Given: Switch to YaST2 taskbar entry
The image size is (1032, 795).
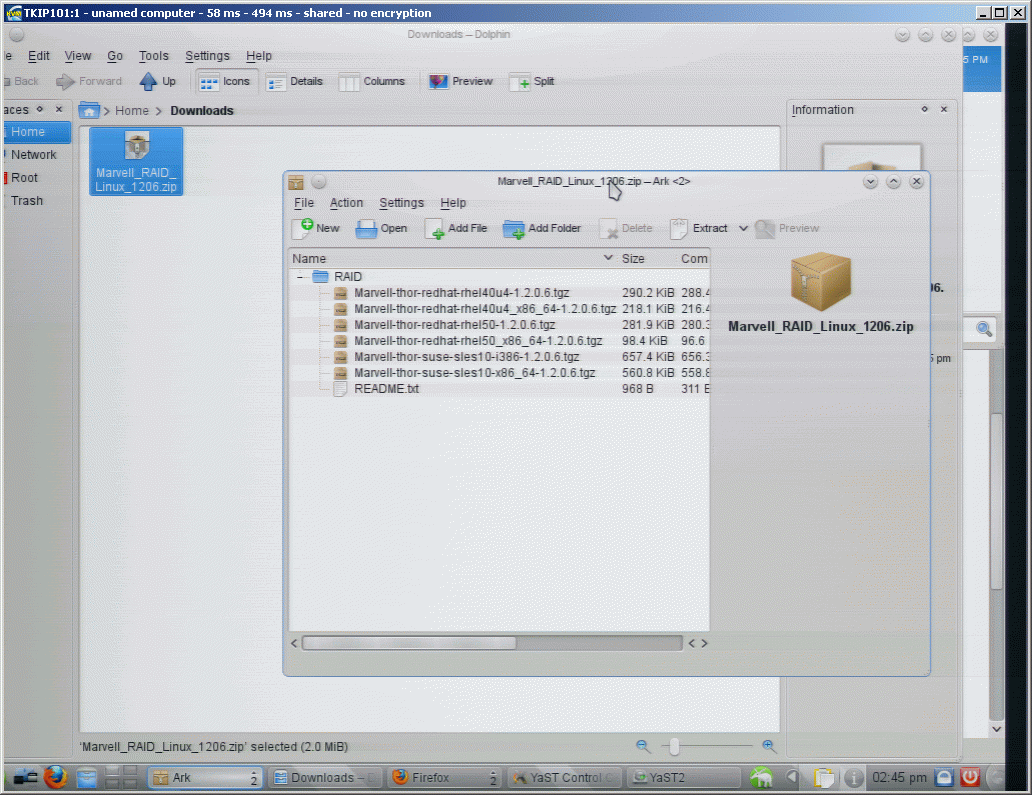Looking at the screenshot, I should click(683, 778).
